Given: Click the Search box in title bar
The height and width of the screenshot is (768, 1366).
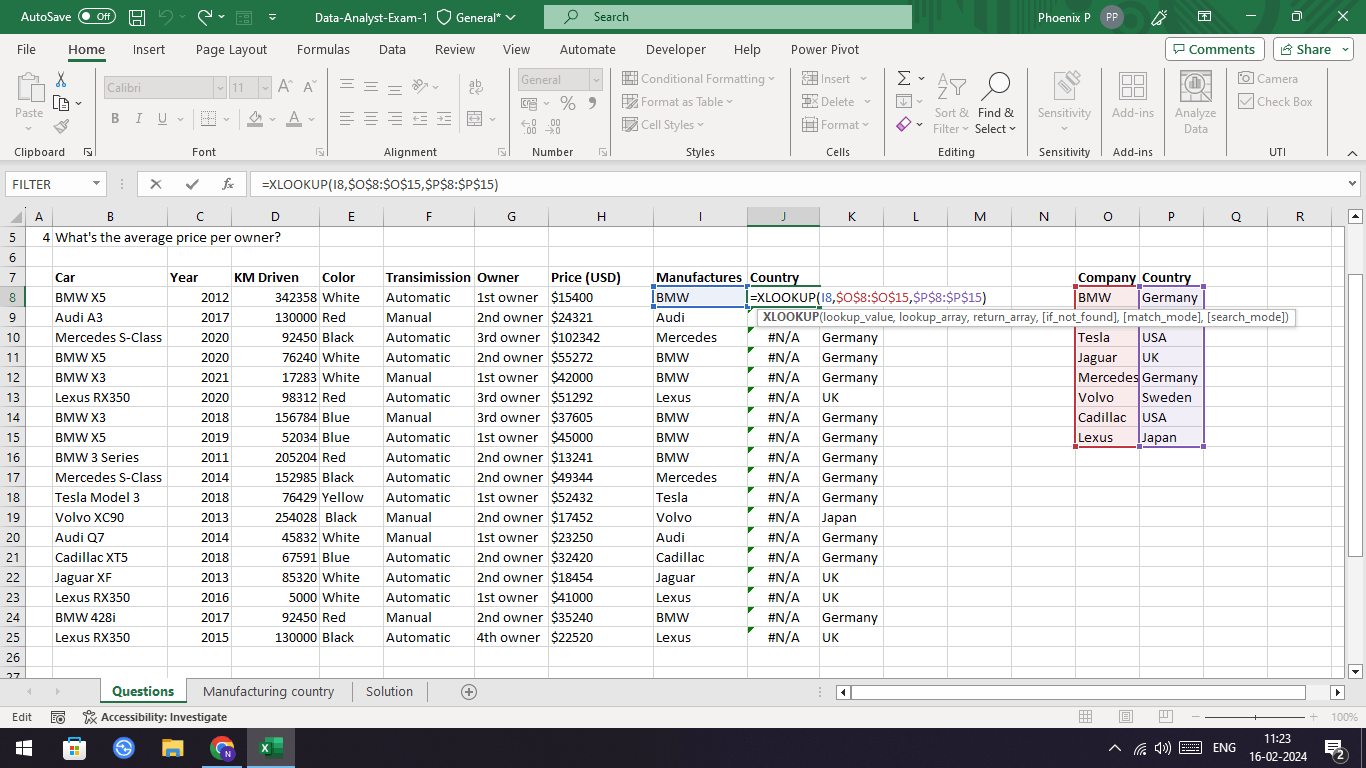Looking at the screenshot, I should tap(728, 17).
